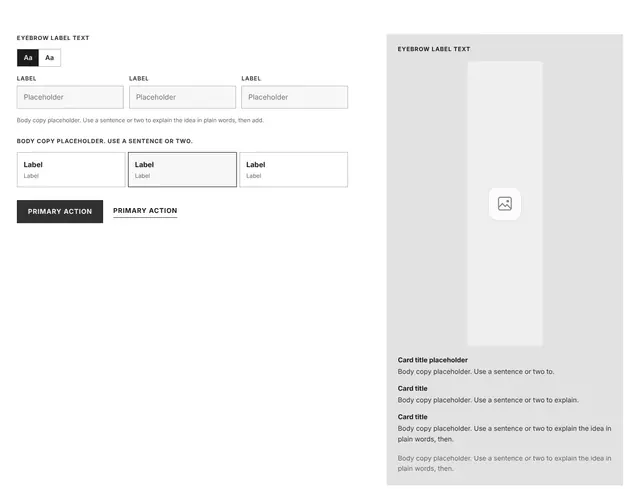The image size is (640, 489).
Task: Focus the third Placeholder input field
Action: pyautogui.click(x=294, y=97)
